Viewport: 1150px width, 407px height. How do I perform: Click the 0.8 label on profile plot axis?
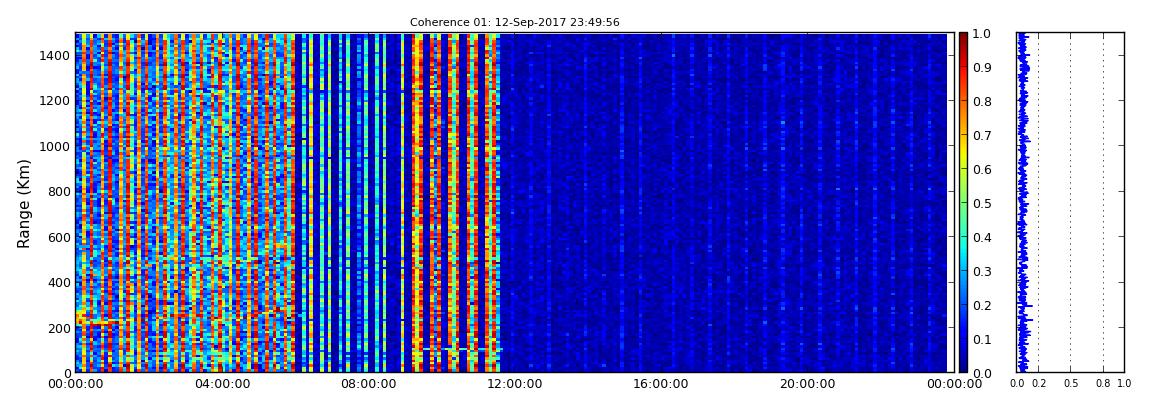(x=1103, y=384)
